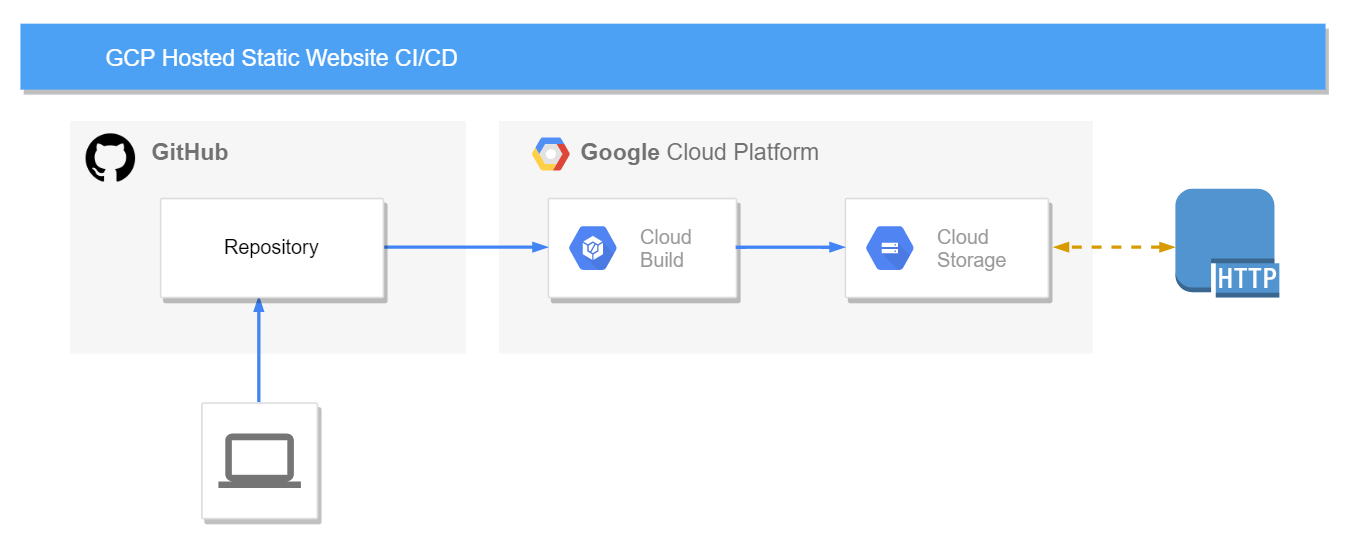This screenshot has height=553, width=1360.
Task: Click the Cloud Build label text
Action: coord(666,248)
